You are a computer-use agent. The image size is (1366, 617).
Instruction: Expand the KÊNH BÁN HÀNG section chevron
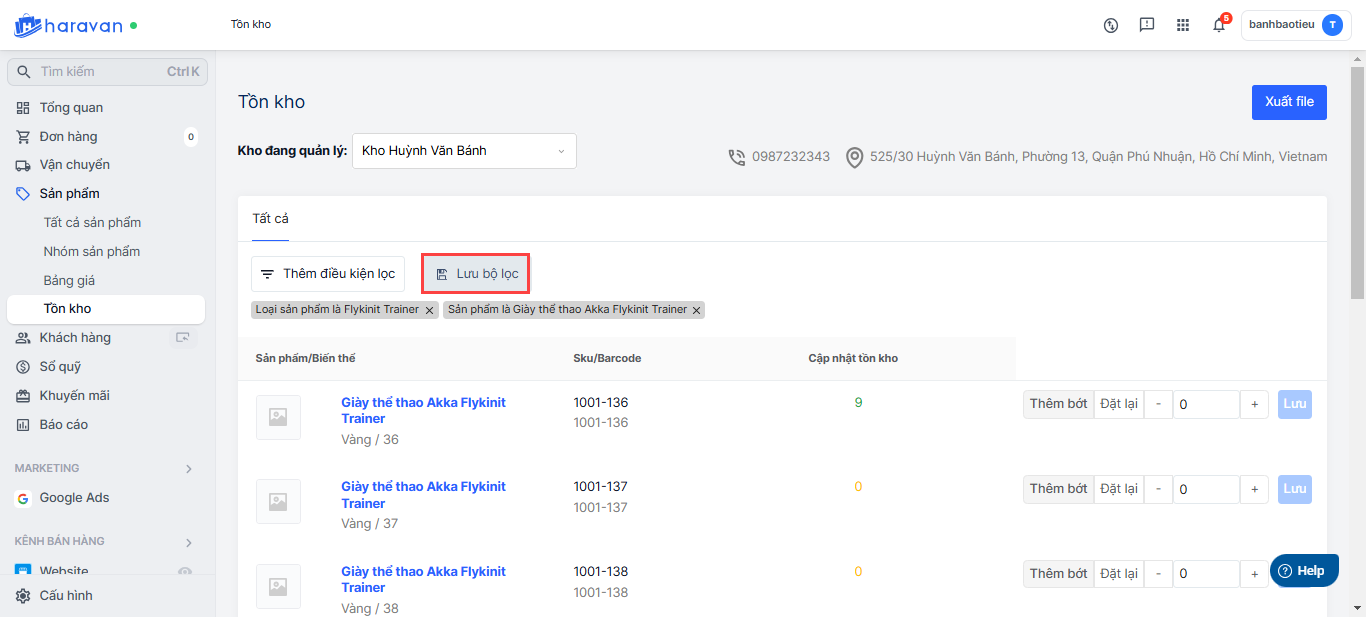point(189,542)
